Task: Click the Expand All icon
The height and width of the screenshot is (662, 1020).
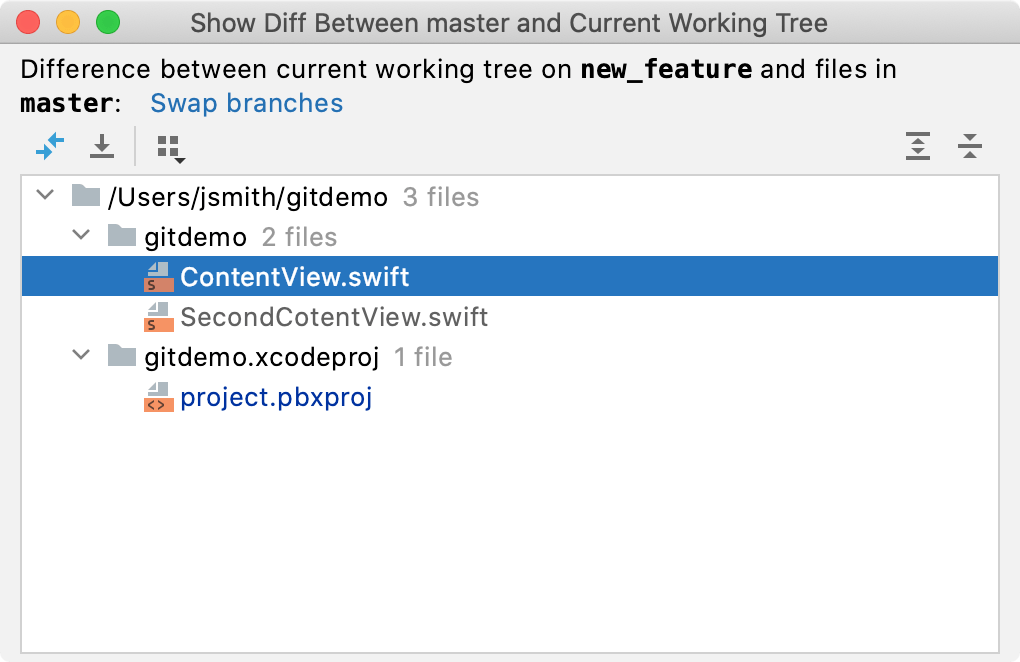Action: [x=918, y=146]
